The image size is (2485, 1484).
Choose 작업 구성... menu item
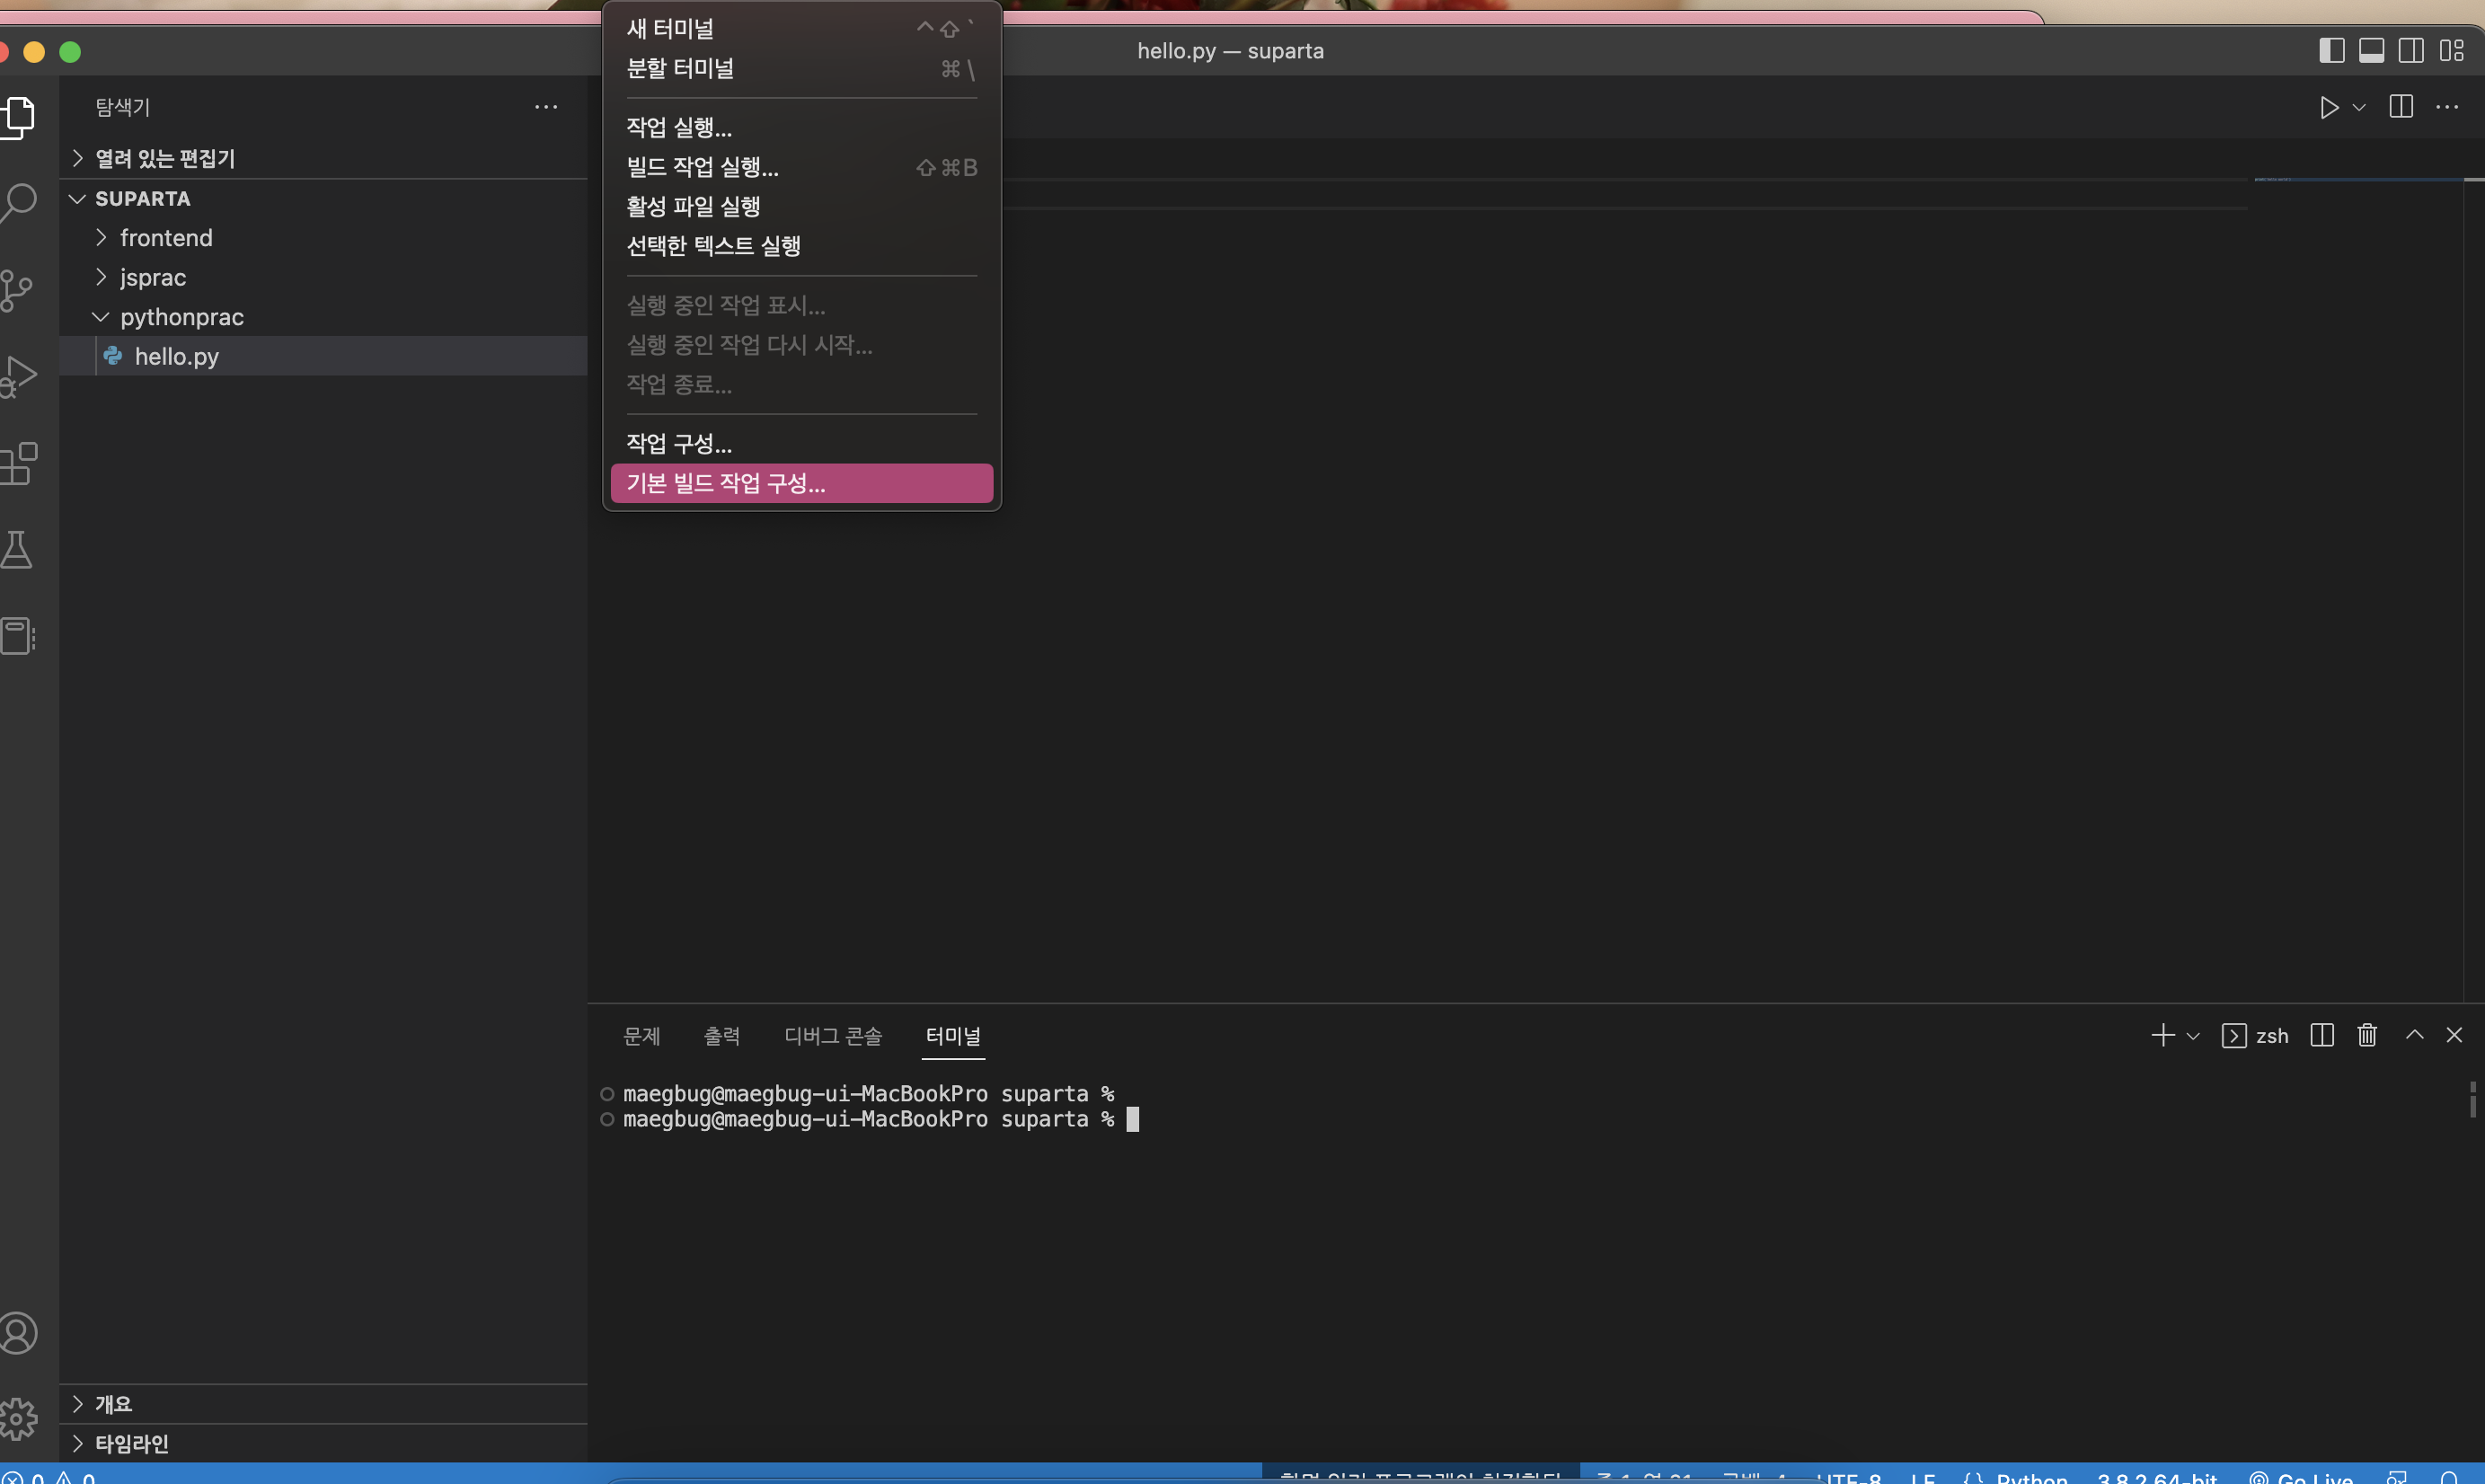801,443
